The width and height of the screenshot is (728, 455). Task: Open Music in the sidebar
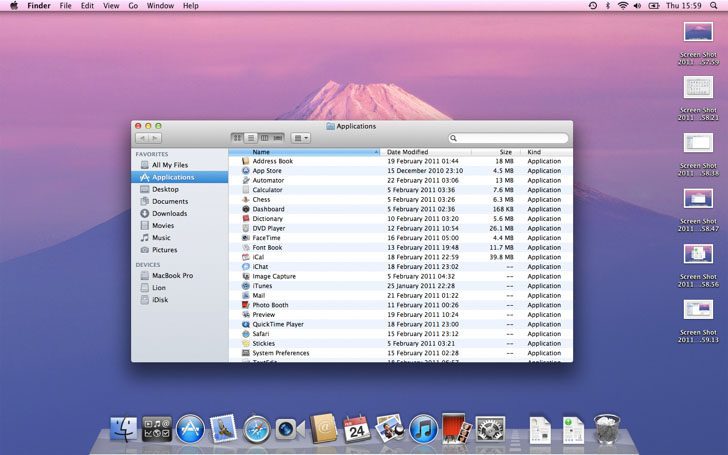coord(179,237)
